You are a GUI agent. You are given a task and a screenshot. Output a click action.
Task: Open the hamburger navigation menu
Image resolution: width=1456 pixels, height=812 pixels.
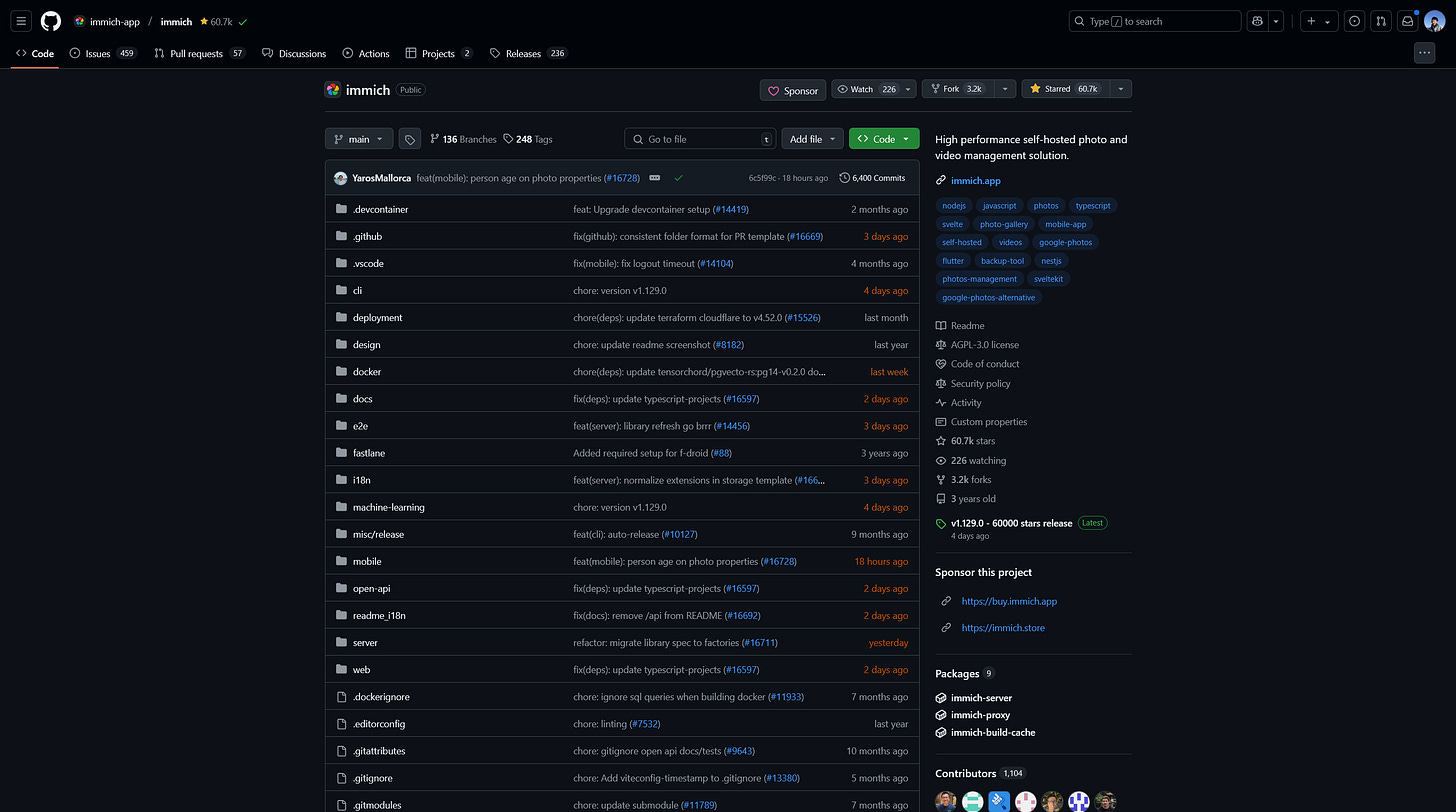click(21, 21)
